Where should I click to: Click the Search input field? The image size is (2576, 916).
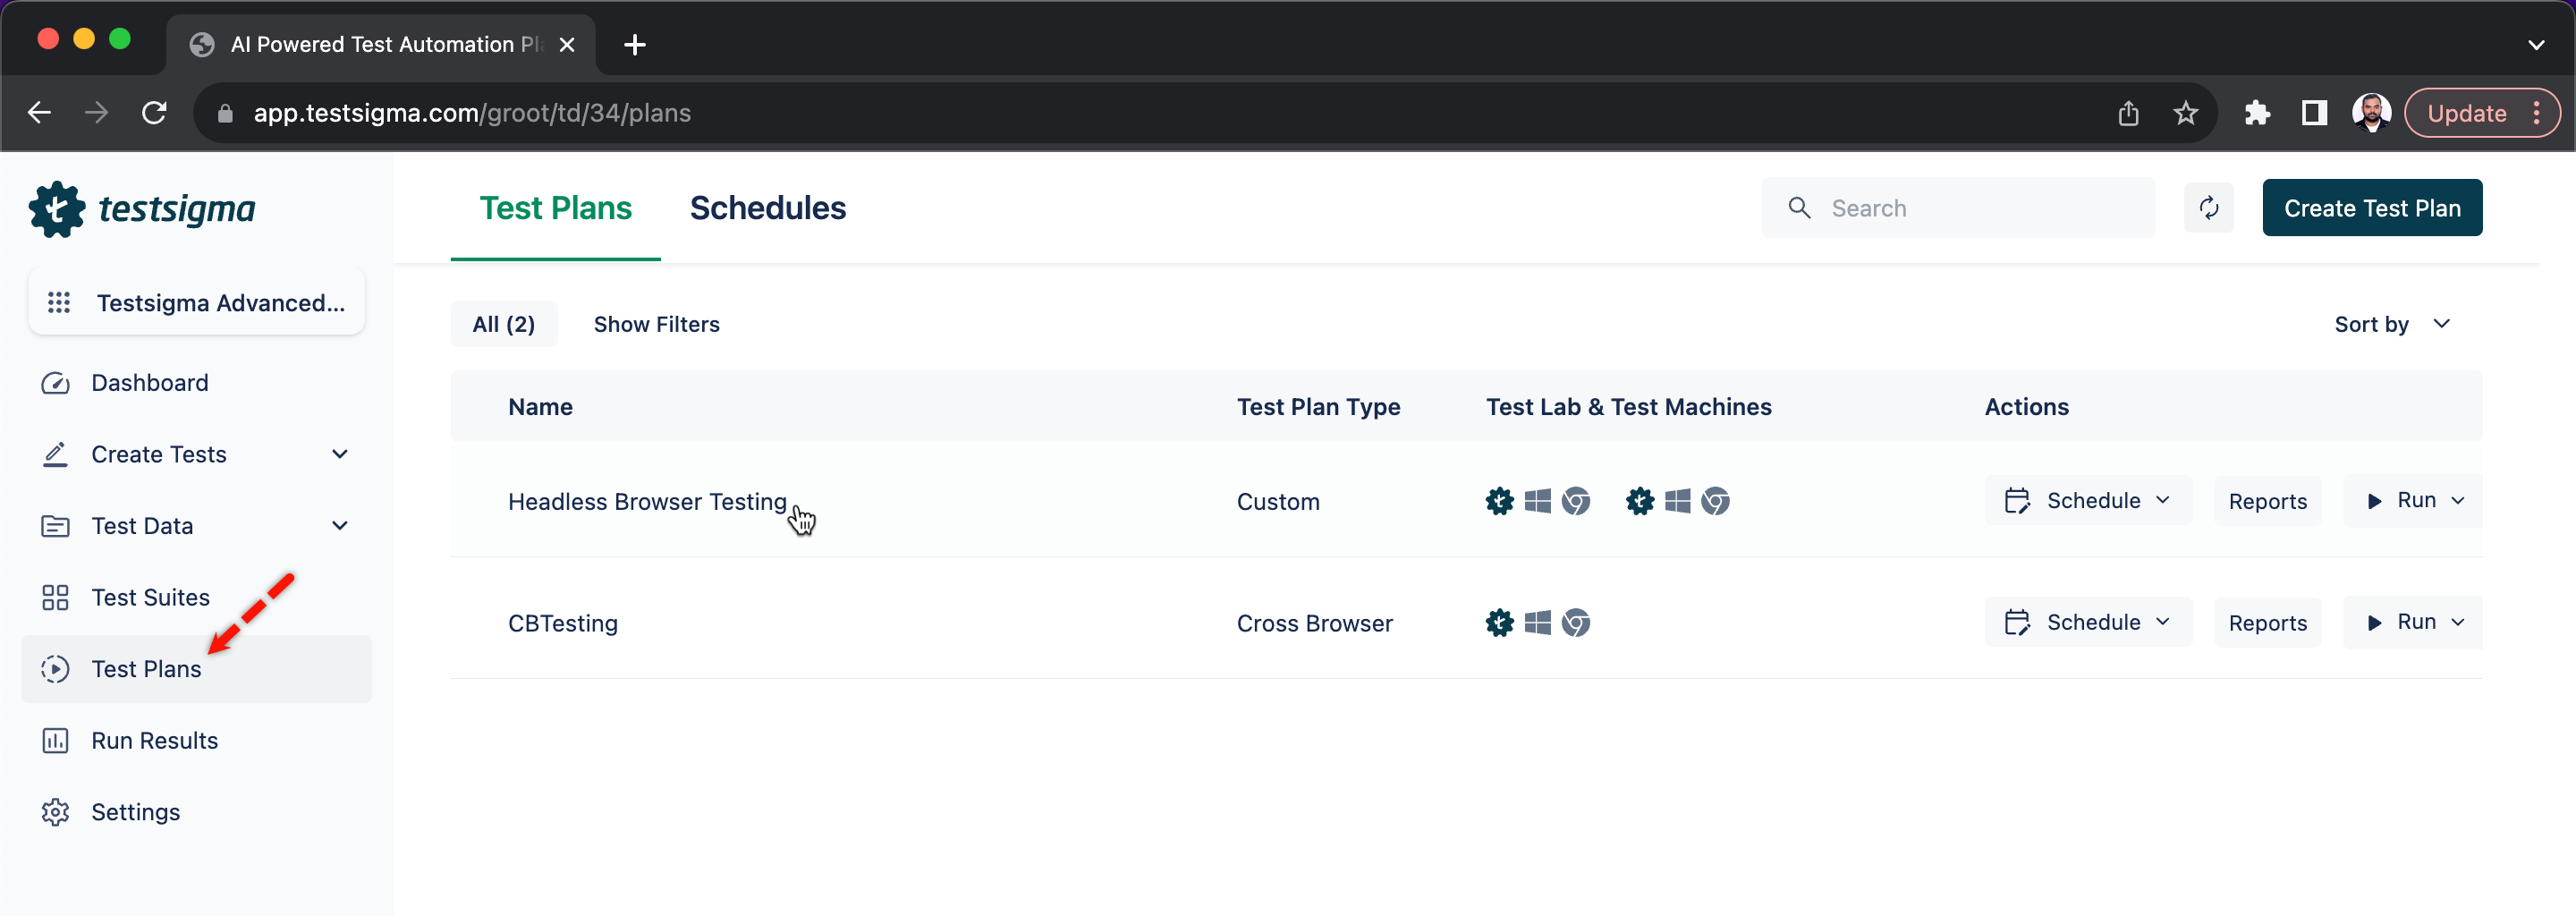[1957, 208]
